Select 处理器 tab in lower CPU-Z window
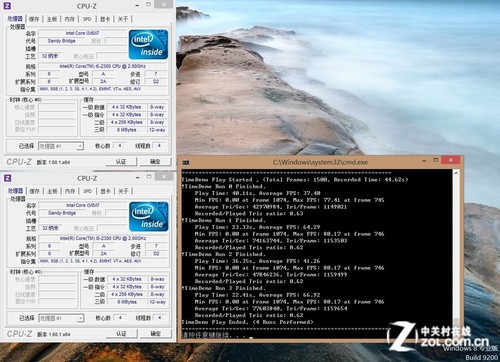 point(15,191)
